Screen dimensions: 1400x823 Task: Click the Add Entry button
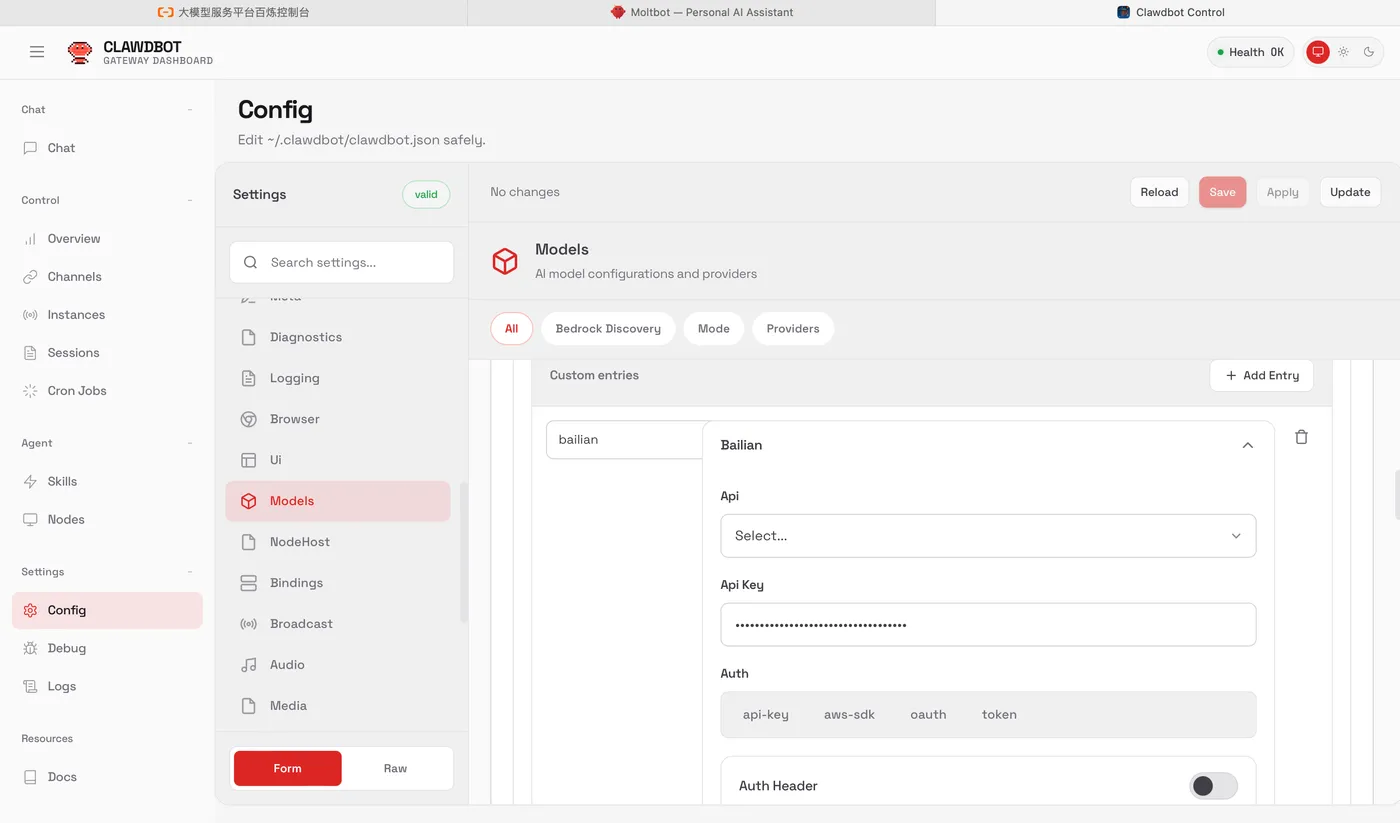pyautogui.click(x=1261, y=376)
